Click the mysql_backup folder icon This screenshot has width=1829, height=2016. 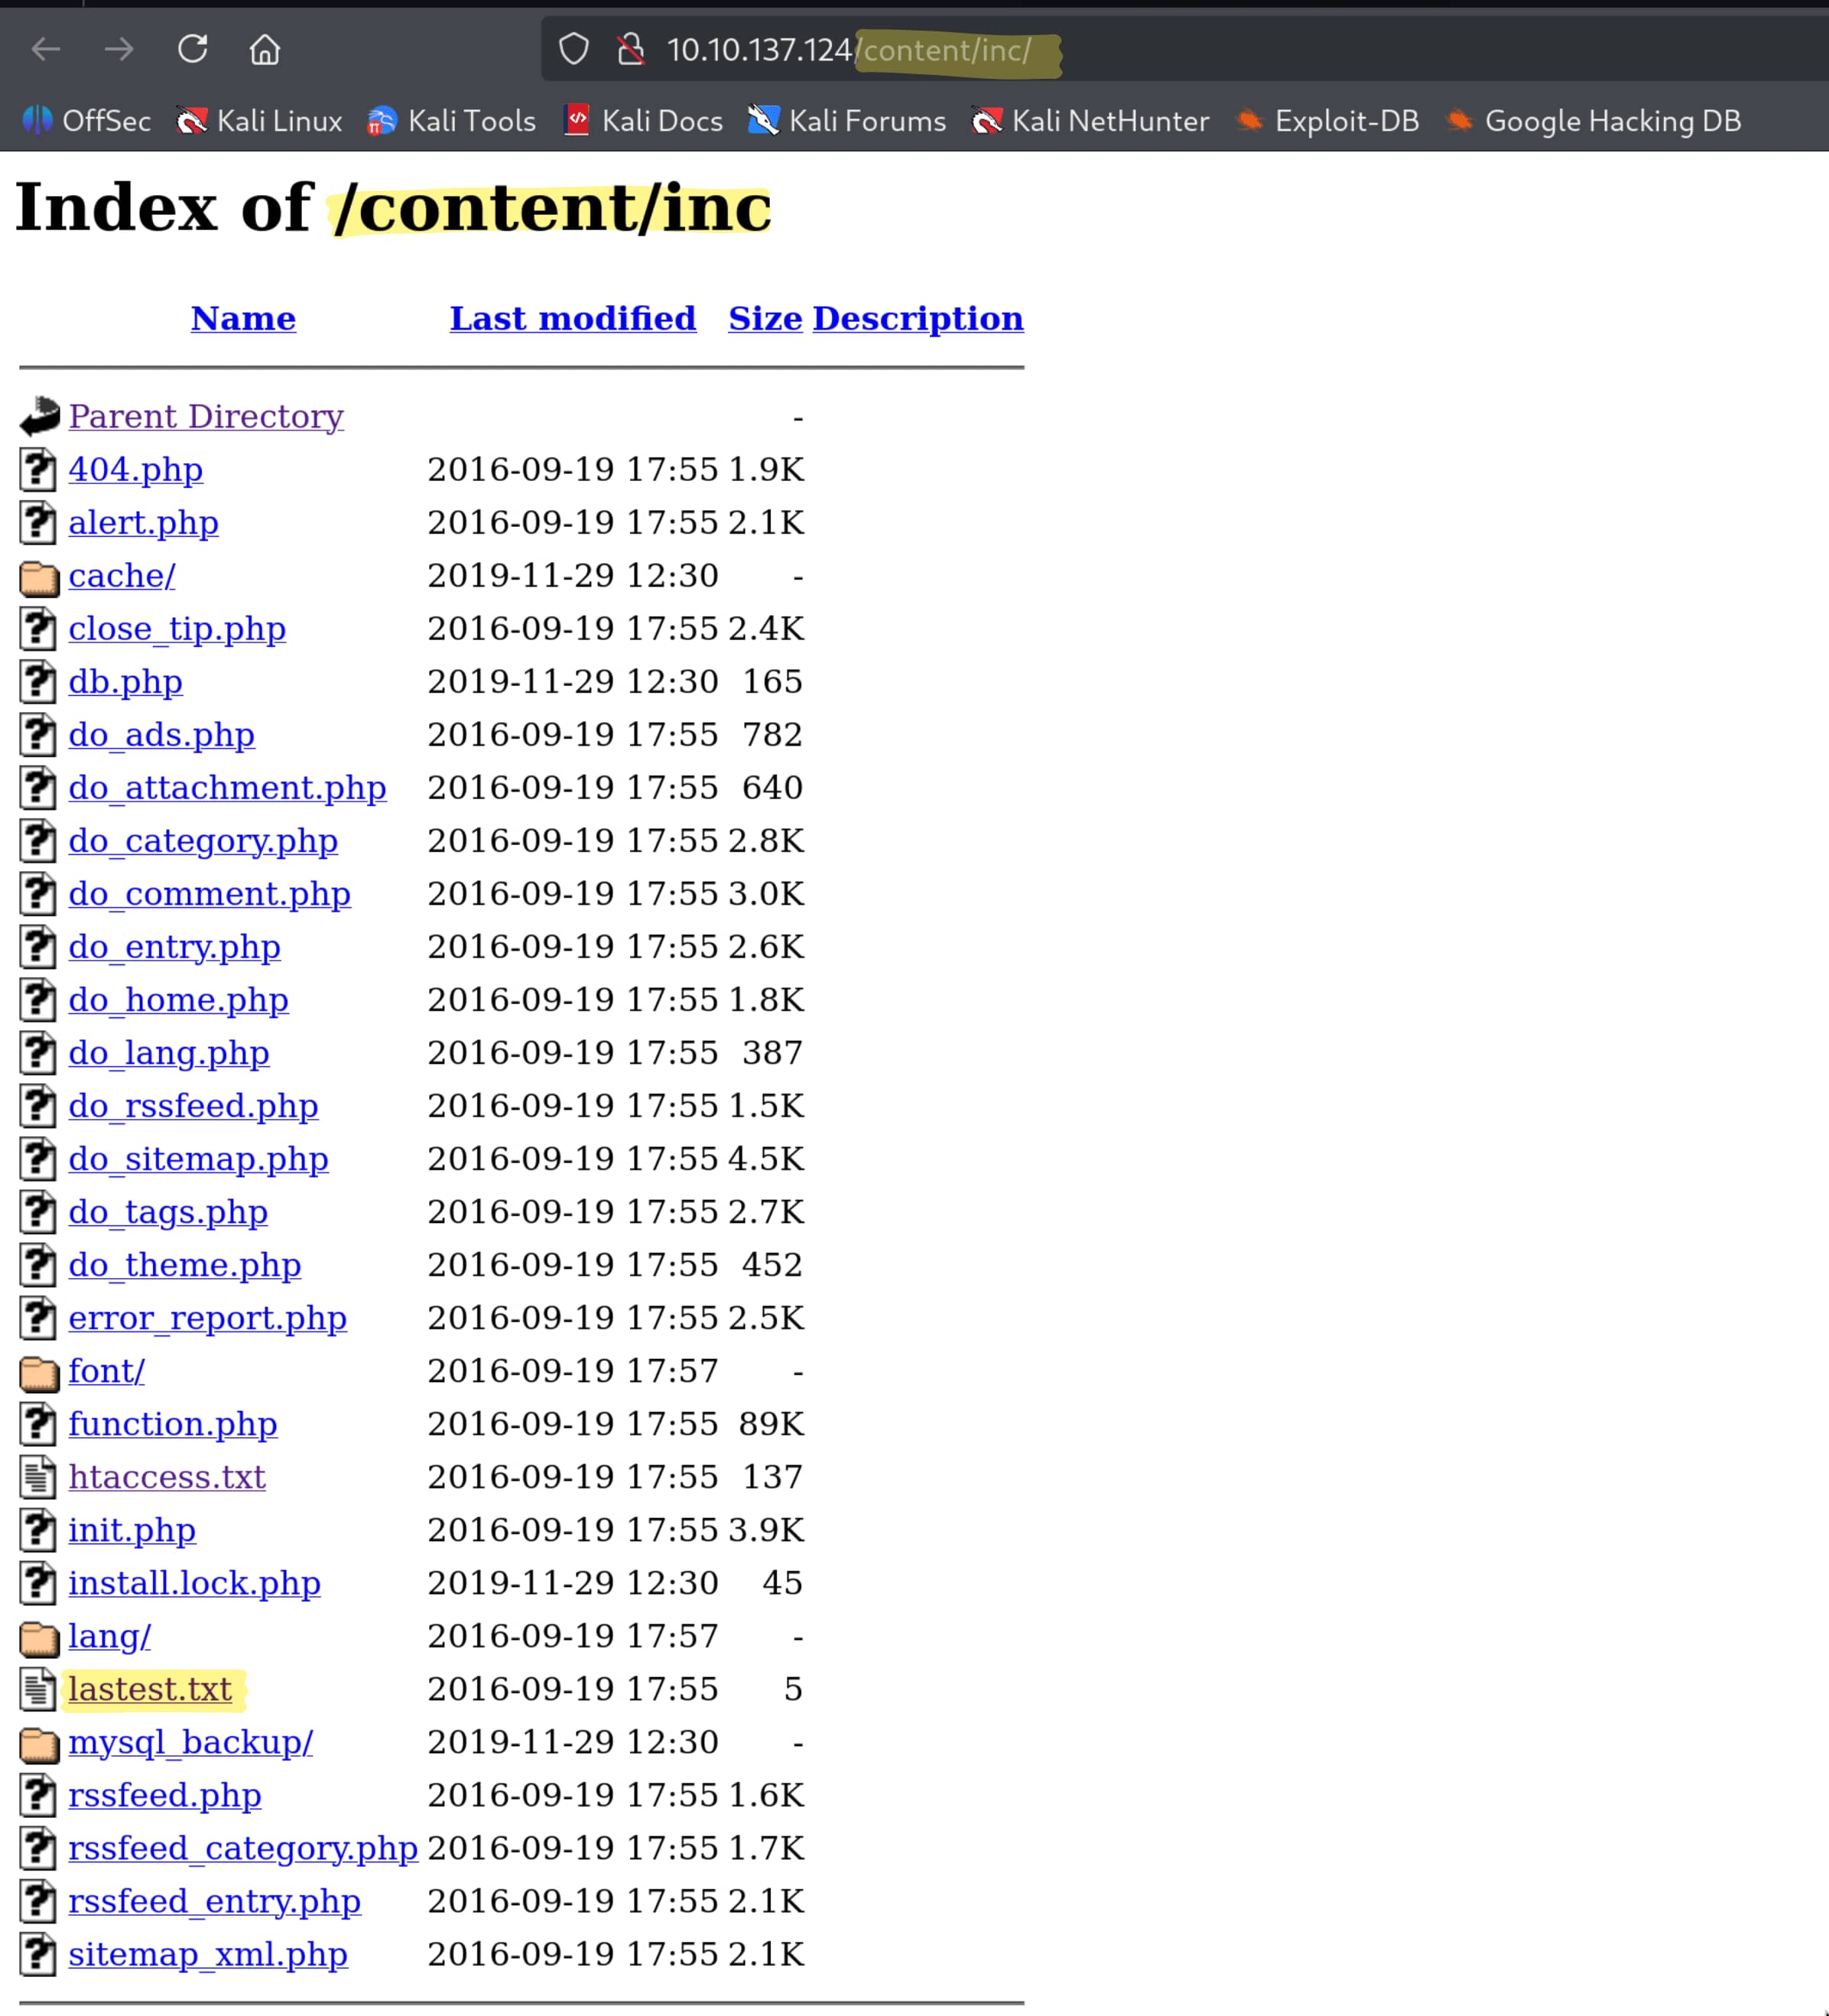pyautogui.click(x=39, y=1744)
